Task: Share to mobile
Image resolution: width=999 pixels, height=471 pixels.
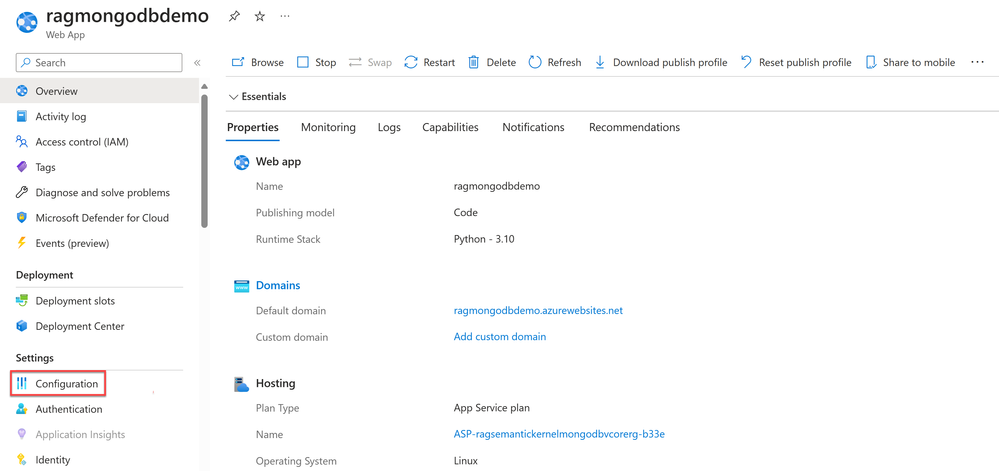Action: [910, 62]
